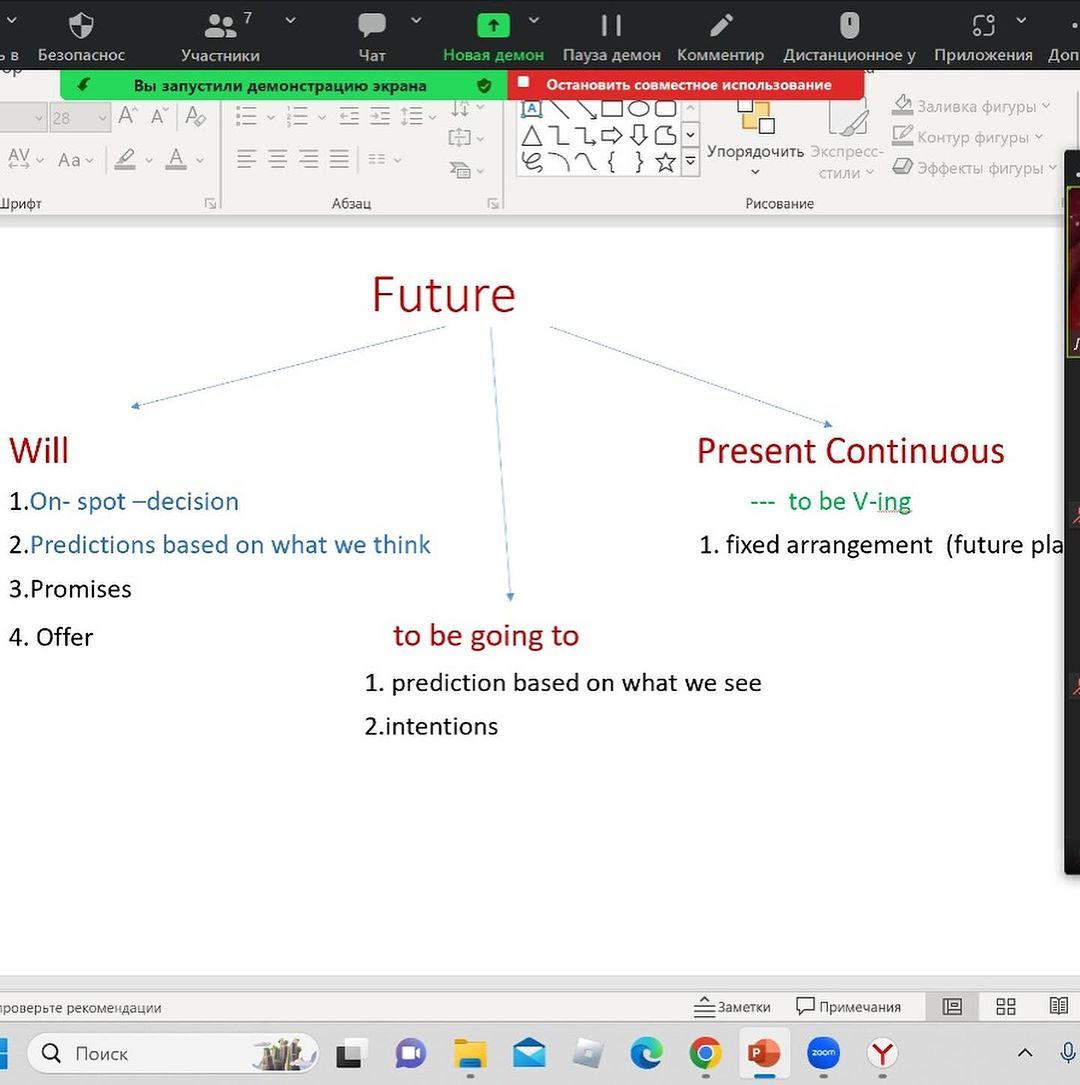The height and width of the screenshot is (1085, 1080).
Task: Toggle the Заметки notes pane
Action: pyautogui.click(x=732, y=1007)
